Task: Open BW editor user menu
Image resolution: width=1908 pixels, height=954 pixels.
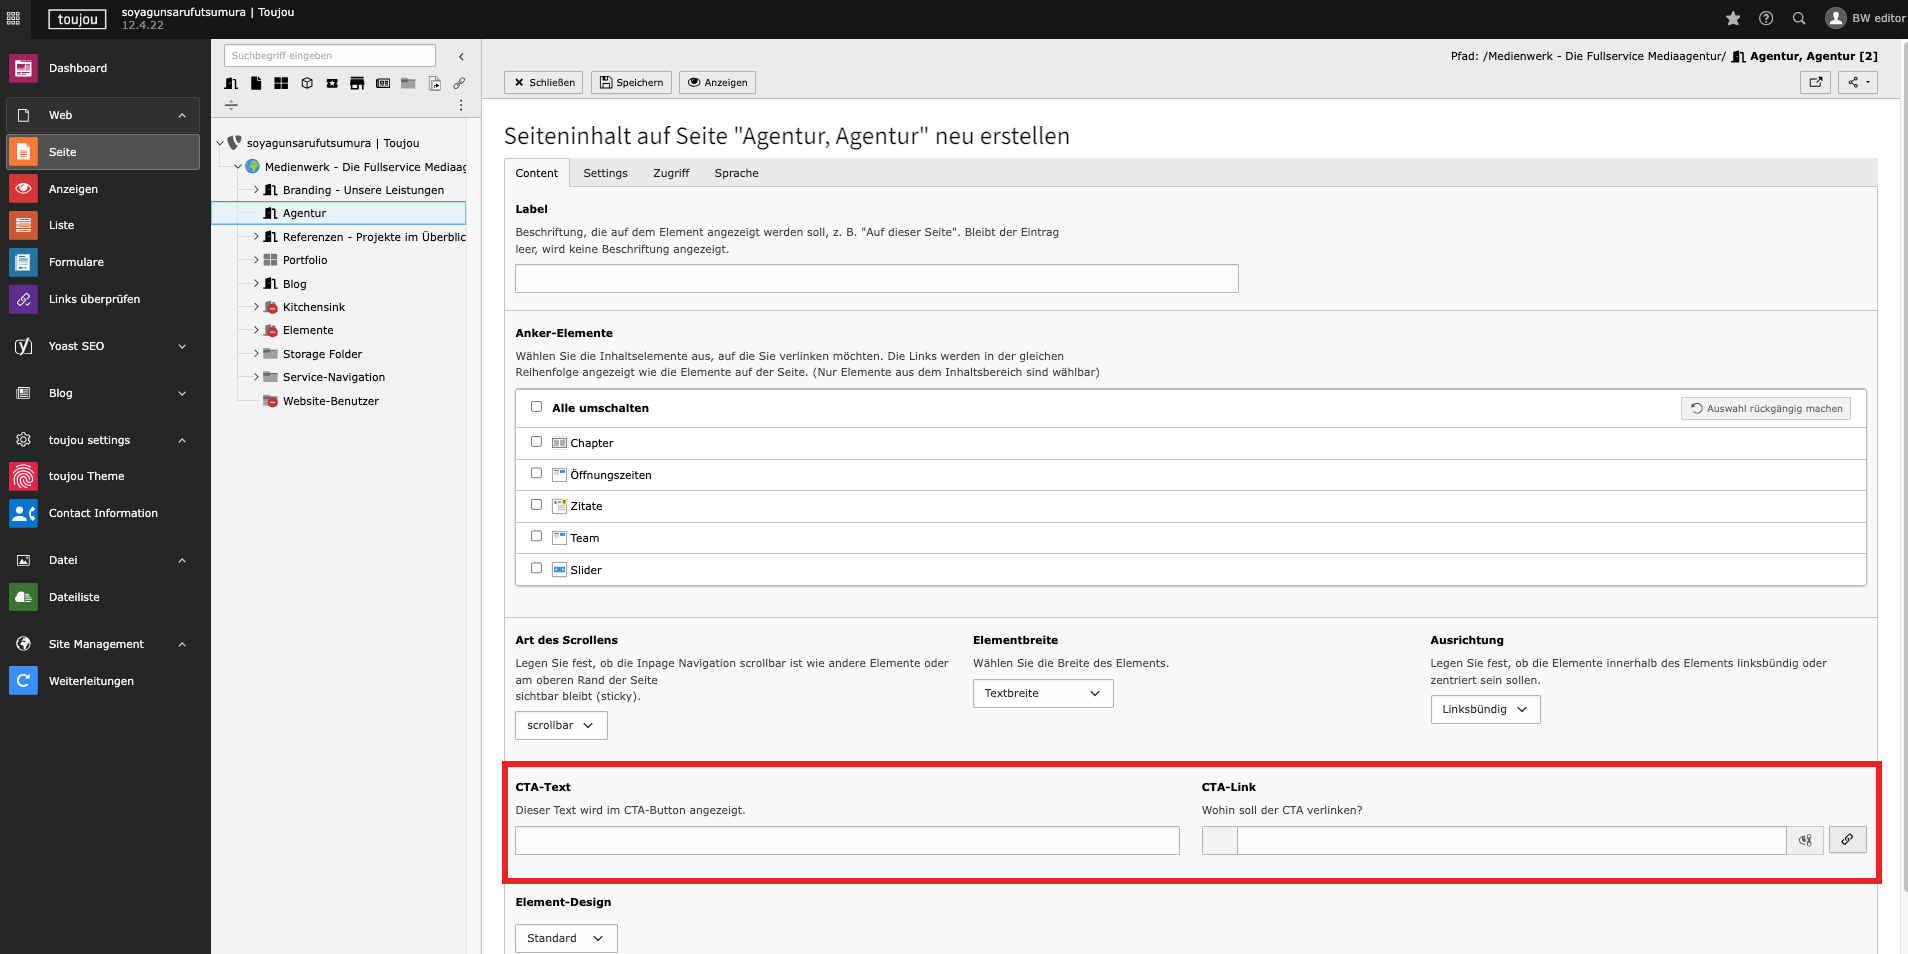Action: tap(1865, 18)
